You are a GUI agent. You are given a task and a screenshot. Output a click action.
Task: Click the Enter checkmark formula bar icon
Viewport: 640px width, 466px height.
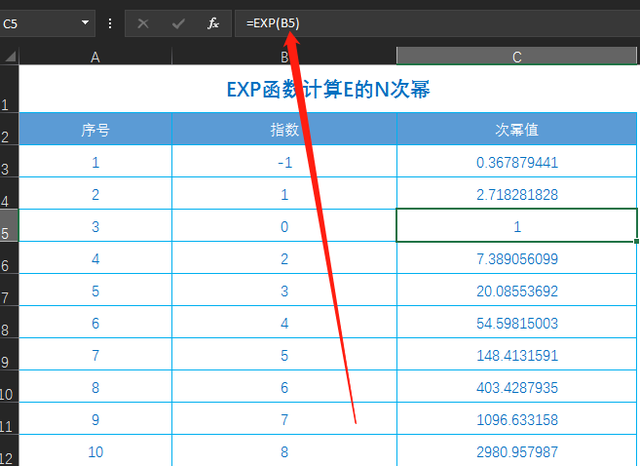[x=178, y=23]
